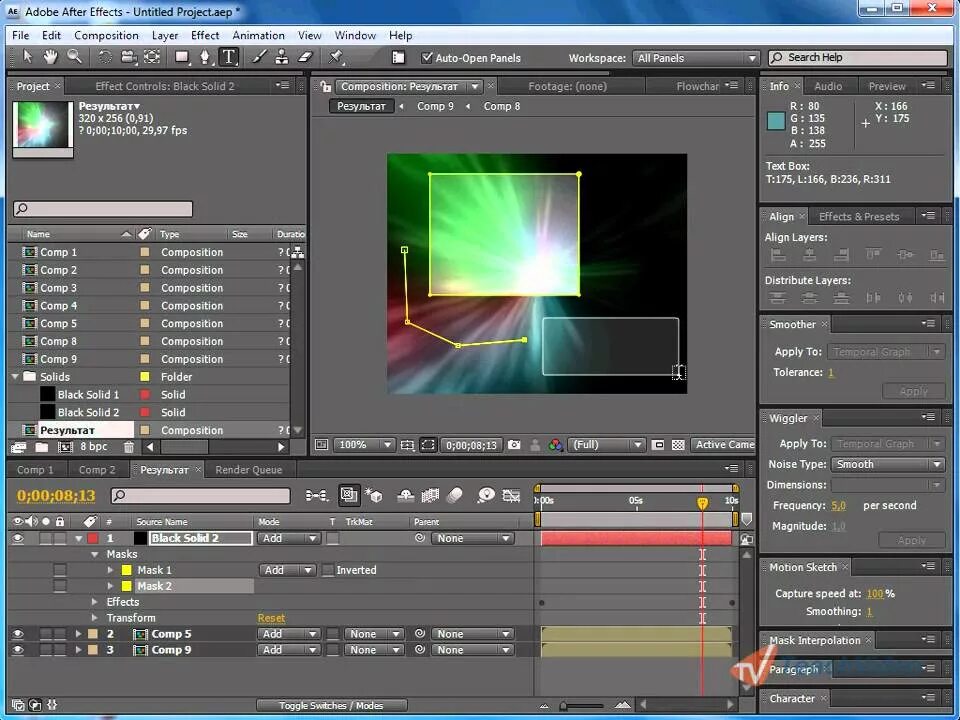The width and height of the screenshot is (960, 720).
Task: Select the Zoom magnifier tool
Action: coord(75,57)
